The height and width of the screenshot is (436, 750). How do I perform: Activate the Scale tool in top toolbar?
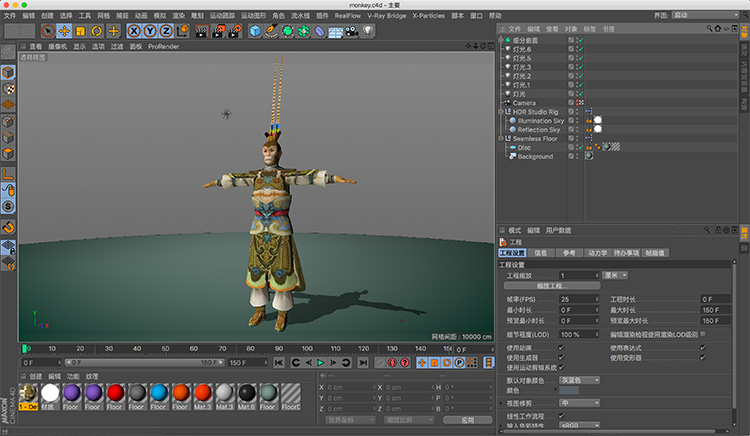click(x=80, y=31)
